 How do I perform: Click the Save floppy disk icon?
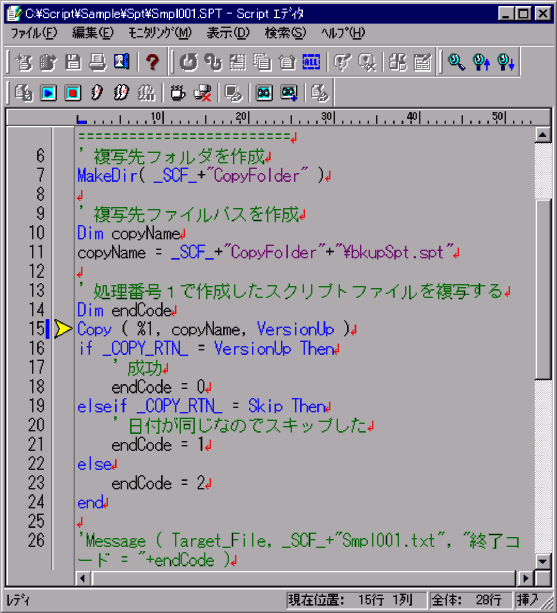coord(73,62)
